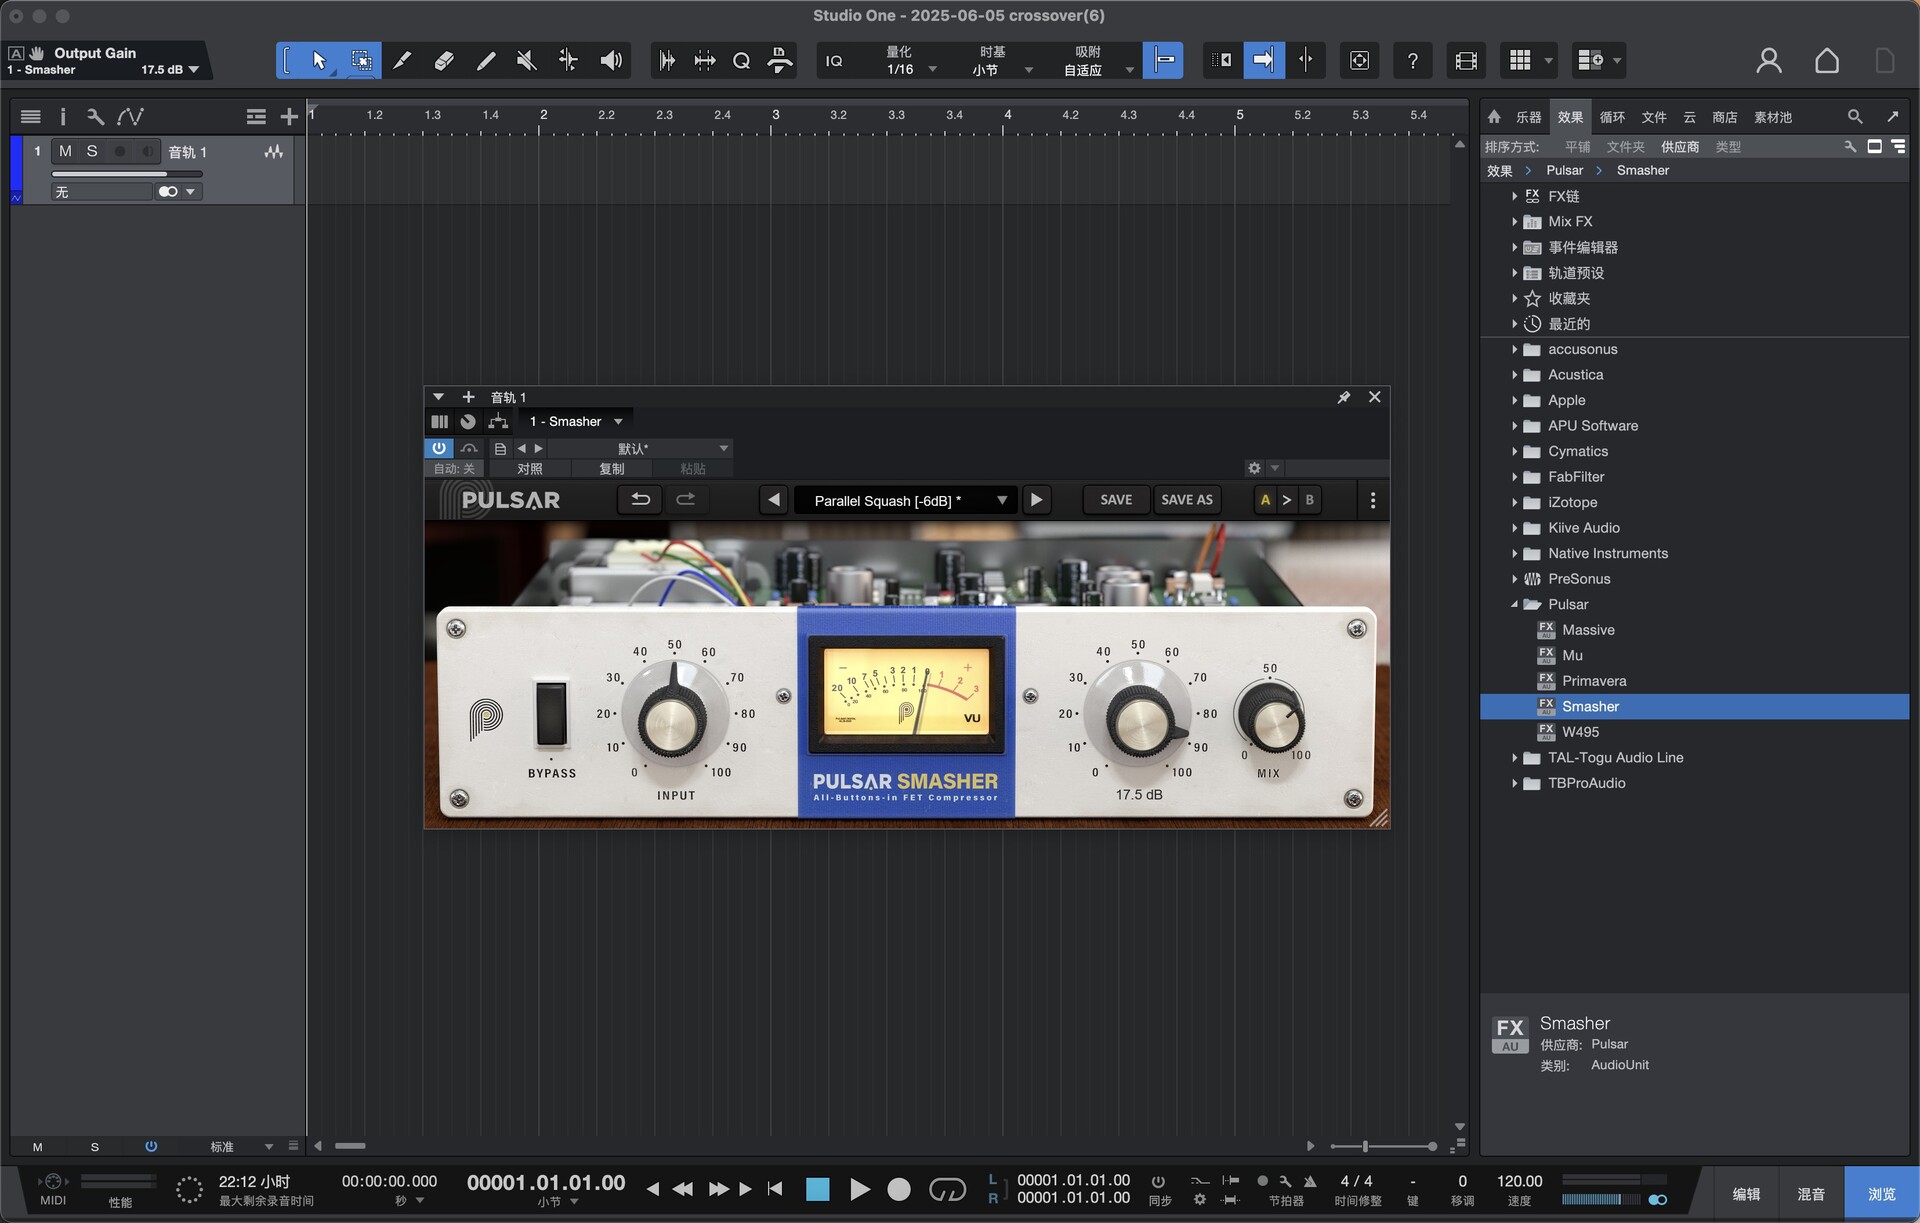Click 对照 compare button
The width and height of the screenshot is (1920, 1223).
(530, 468)
